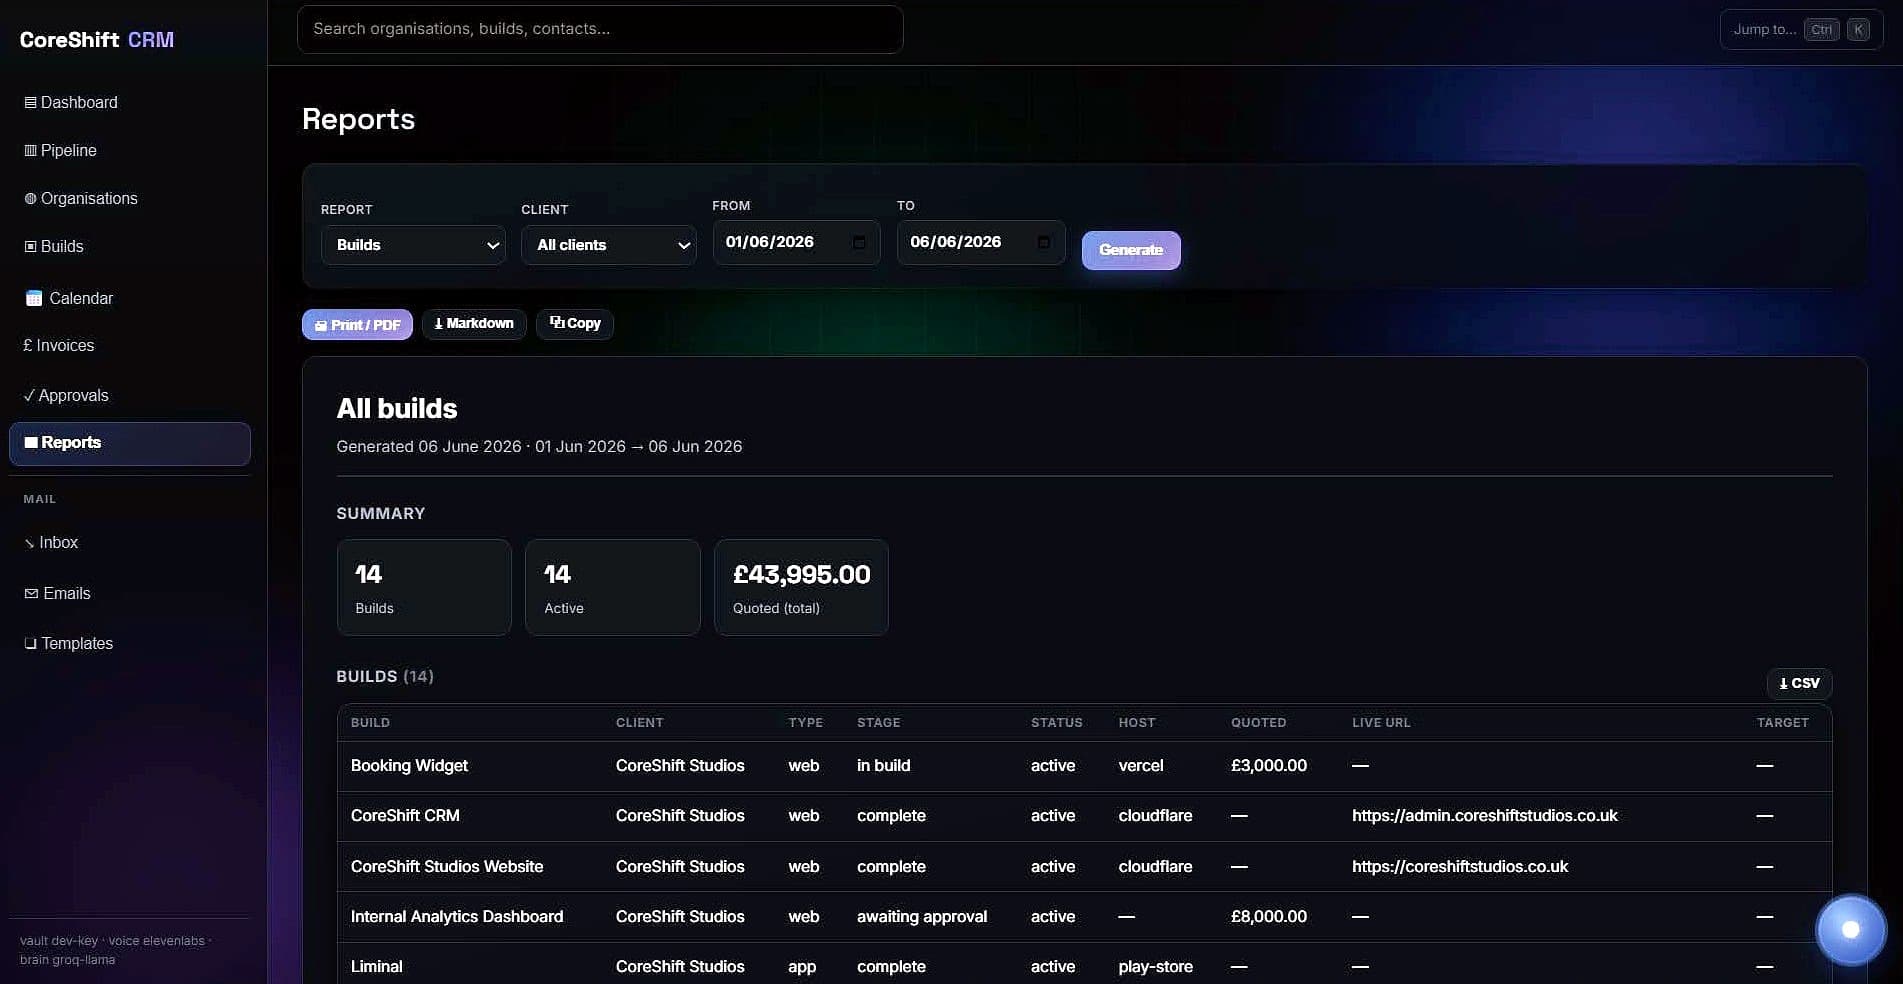Select the CoreShift CRM build name
Image resolution: width=1903 pixels, height=984 pixels.
[x=405, y=816]
